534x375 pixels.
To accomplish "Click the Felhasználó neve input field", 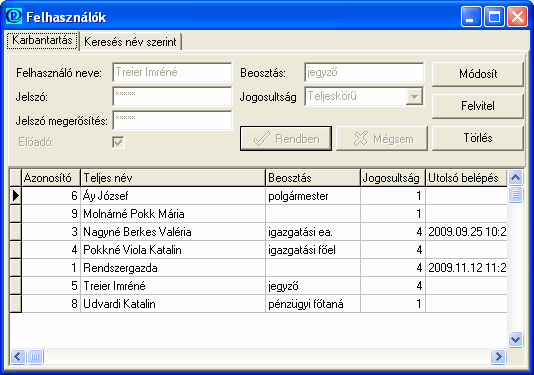I will pos(172,72).
